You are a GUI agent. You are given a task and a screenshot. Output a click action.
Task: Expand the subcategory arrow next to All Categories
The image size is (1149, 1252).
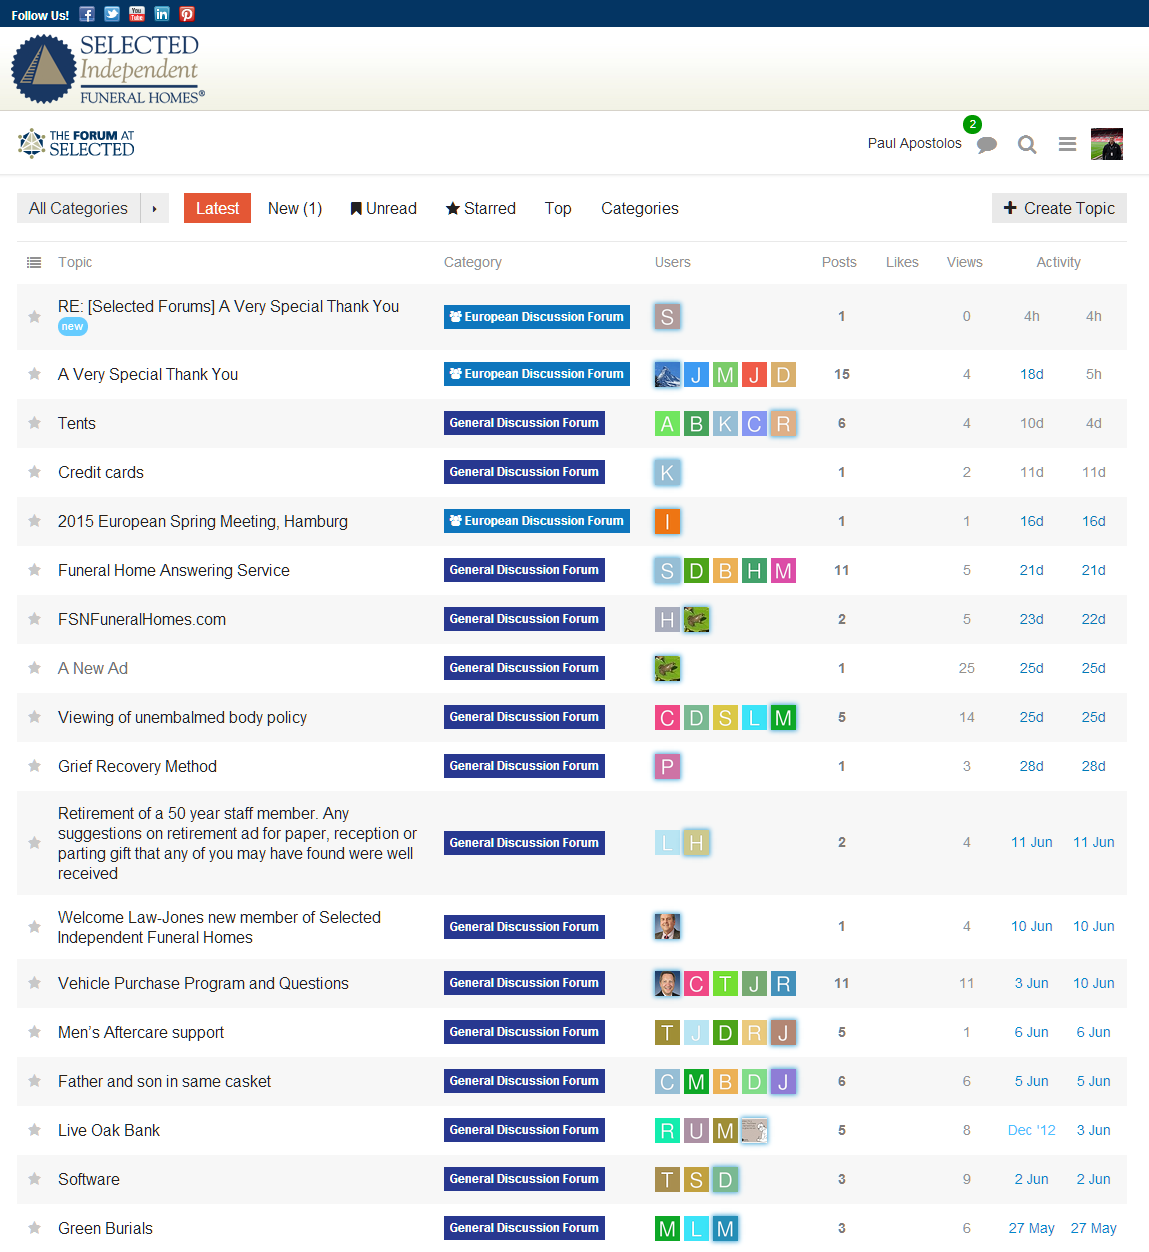(x=154, y=208)
